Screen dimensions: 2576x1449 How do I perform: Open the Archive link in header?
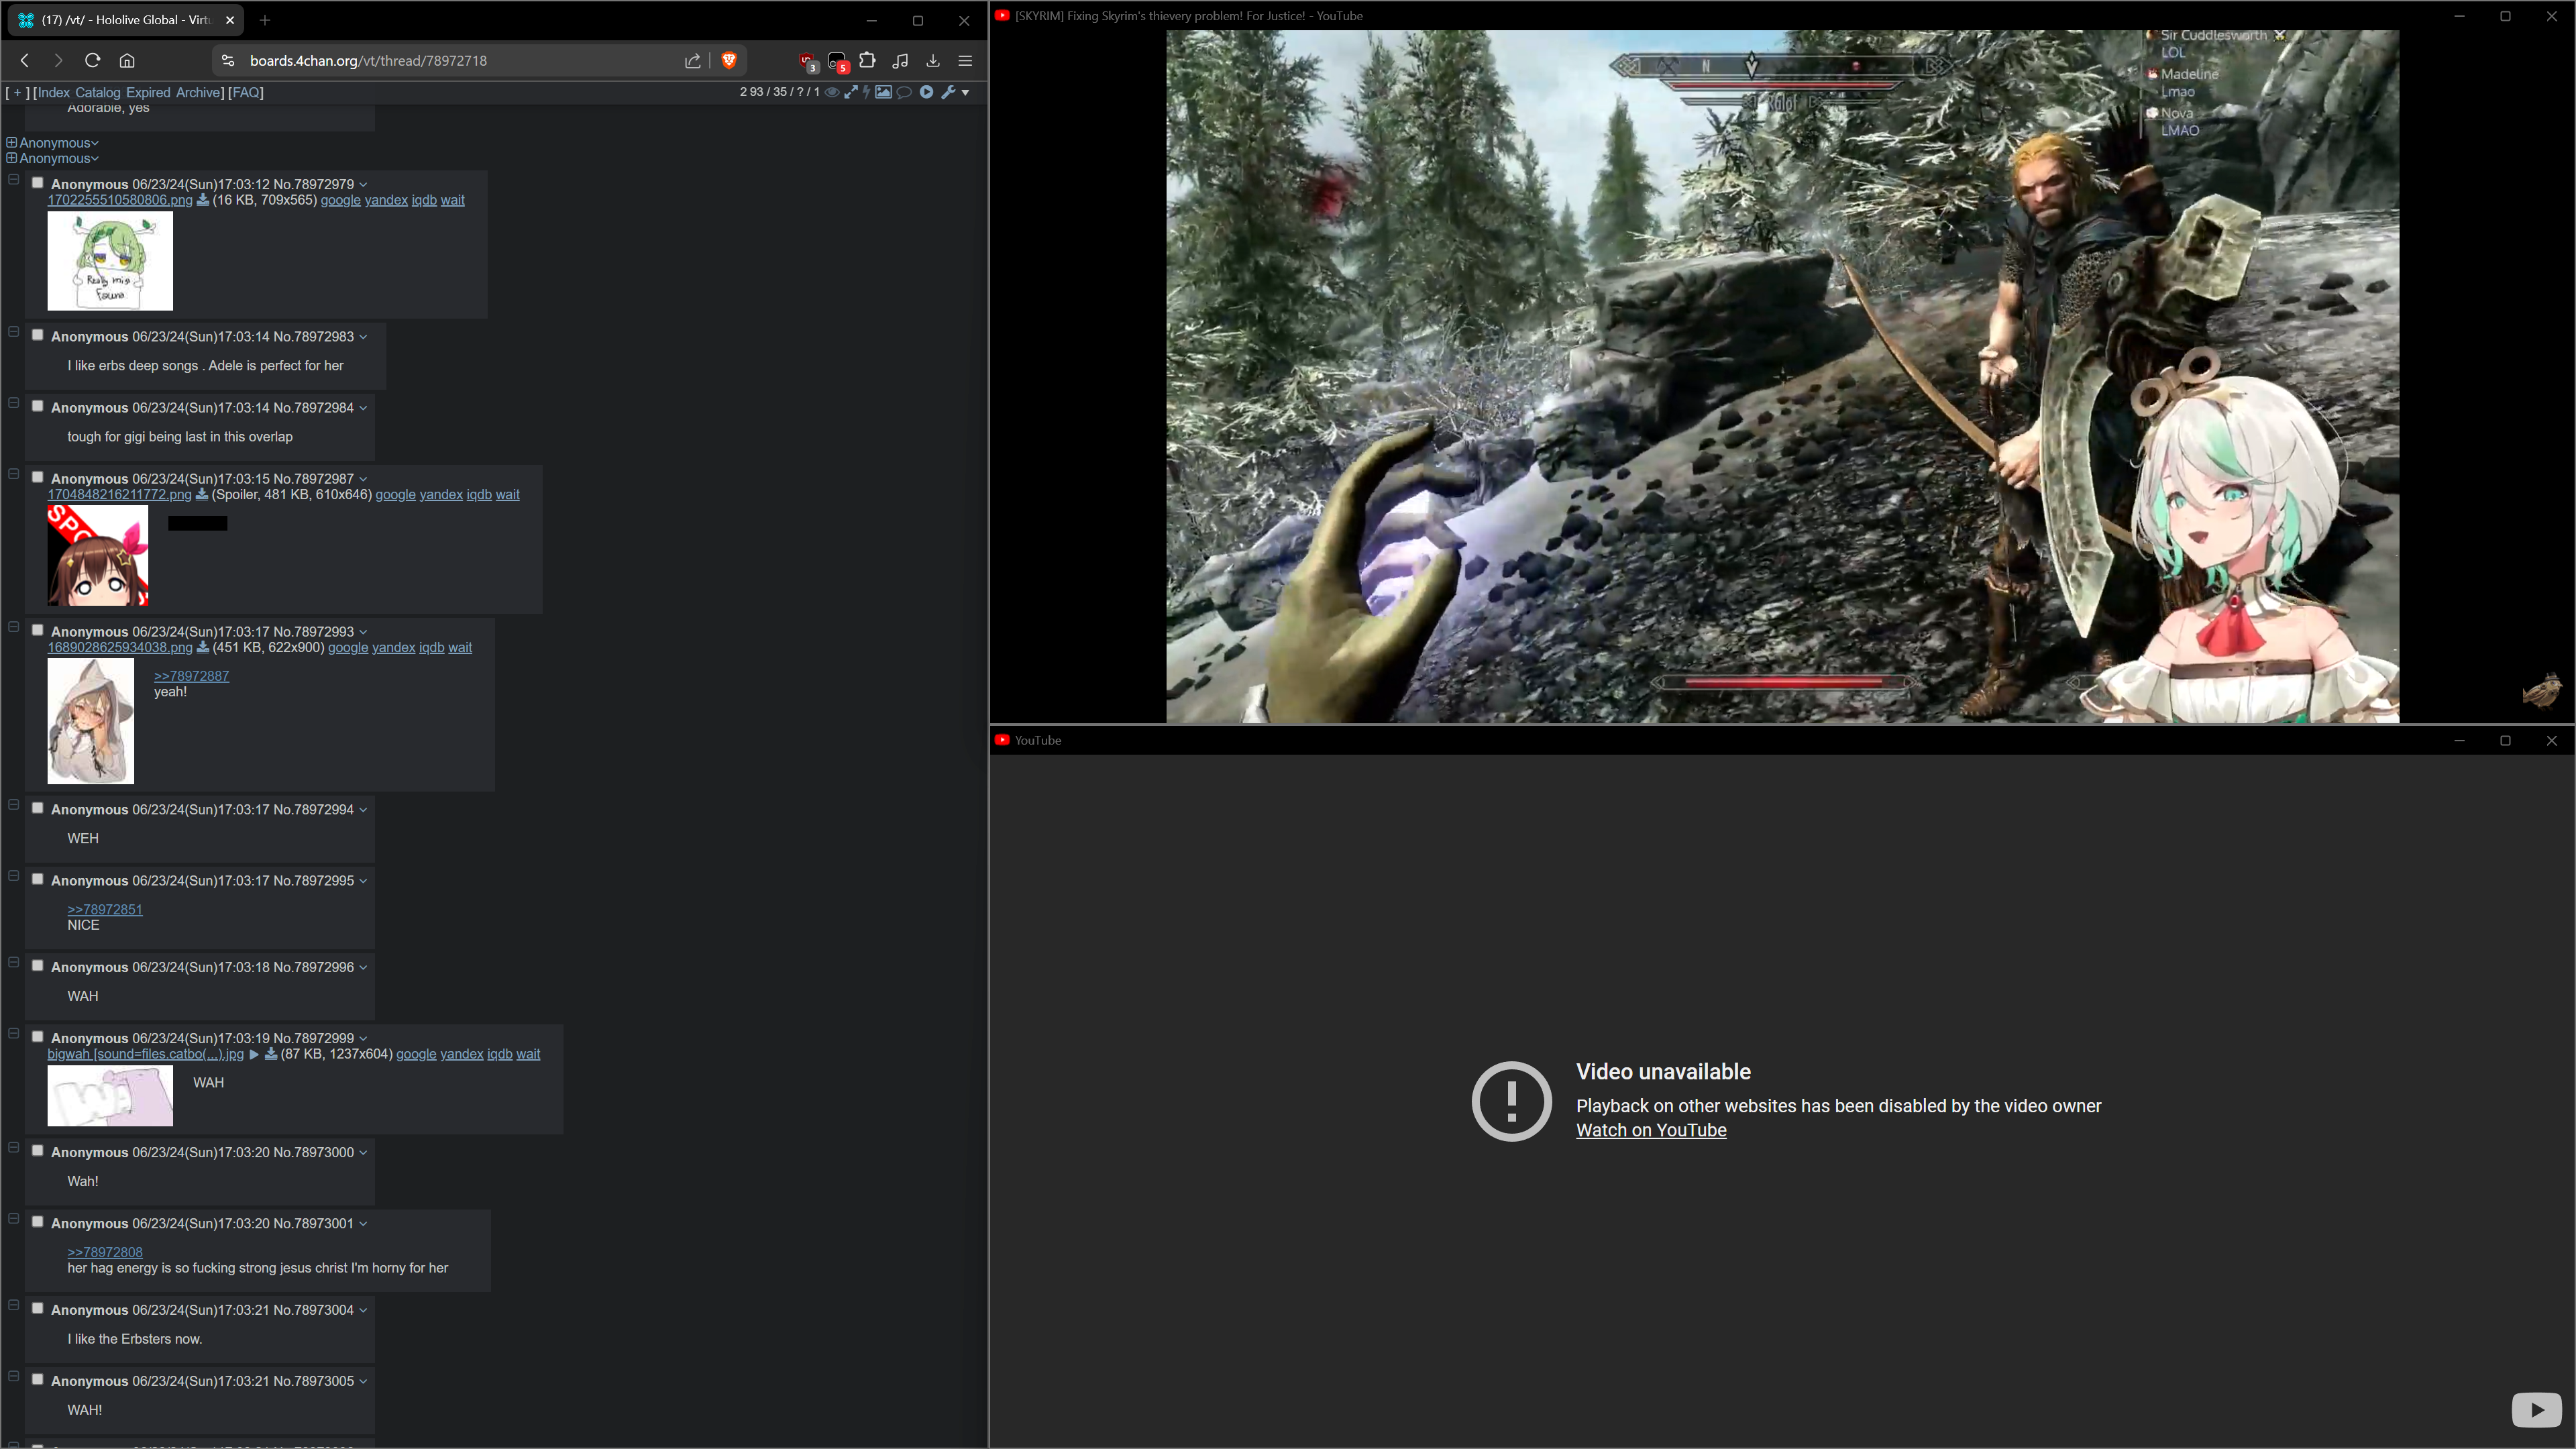pyautogui.click(x=198, y=92)
